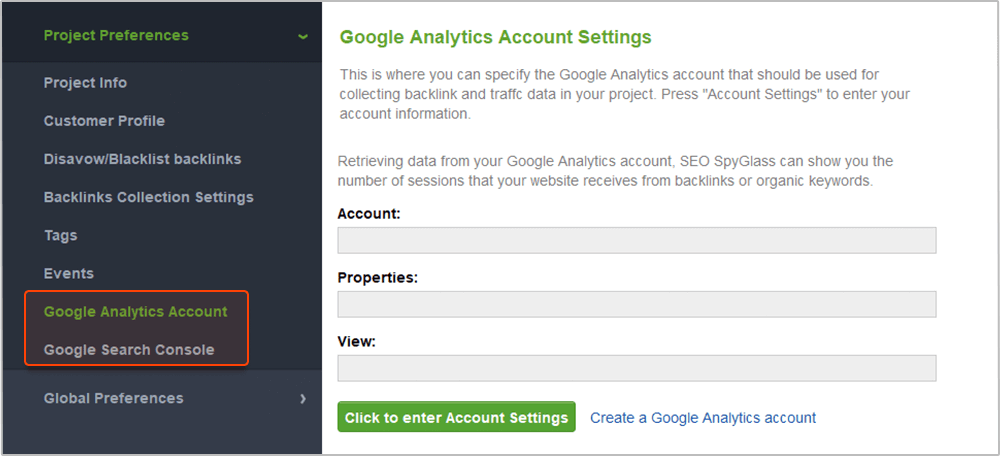Click the Project Preferences header

116,35
